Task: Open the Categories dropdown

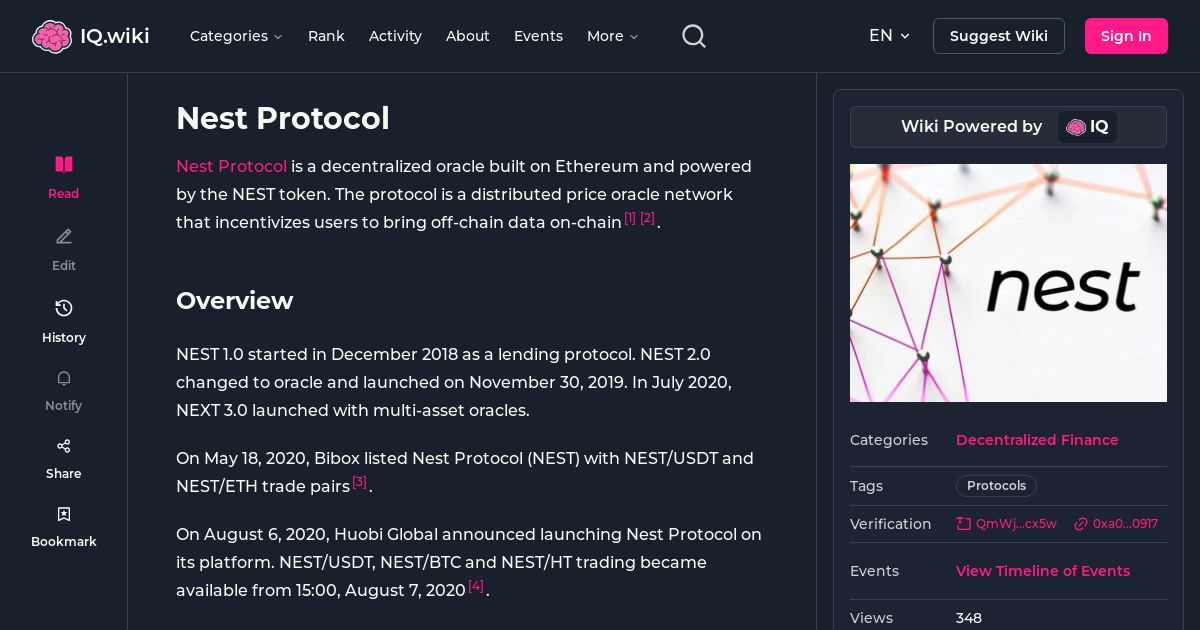Action: pos(236,36)
